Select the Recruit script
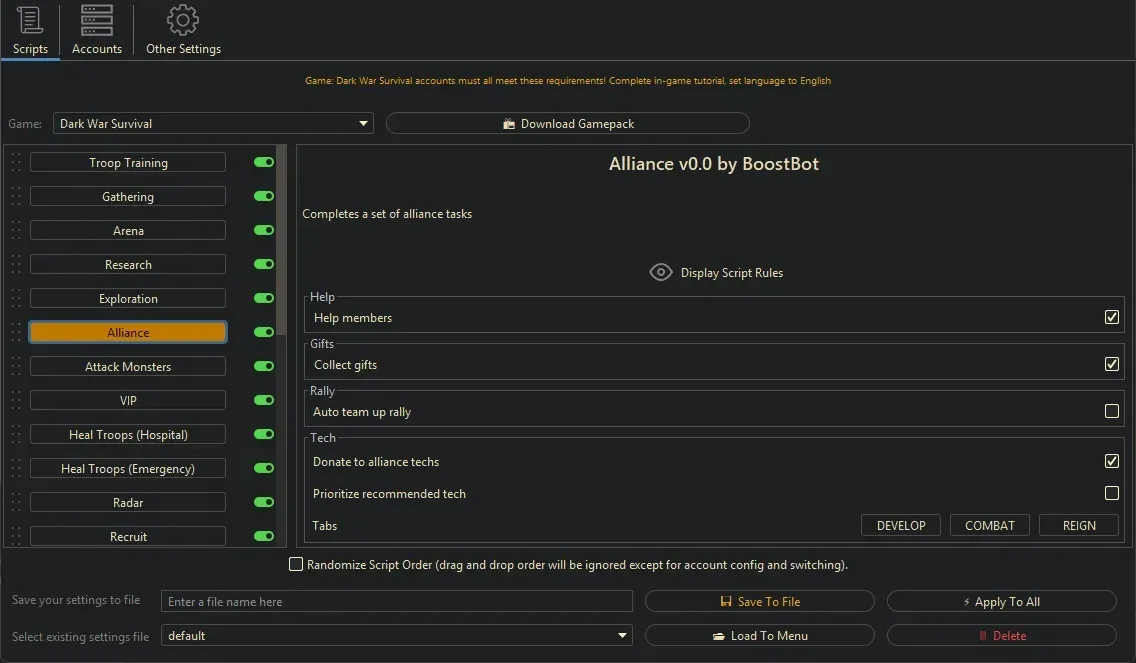Viewport: 1136px width, 663px height. coord(128,536)
